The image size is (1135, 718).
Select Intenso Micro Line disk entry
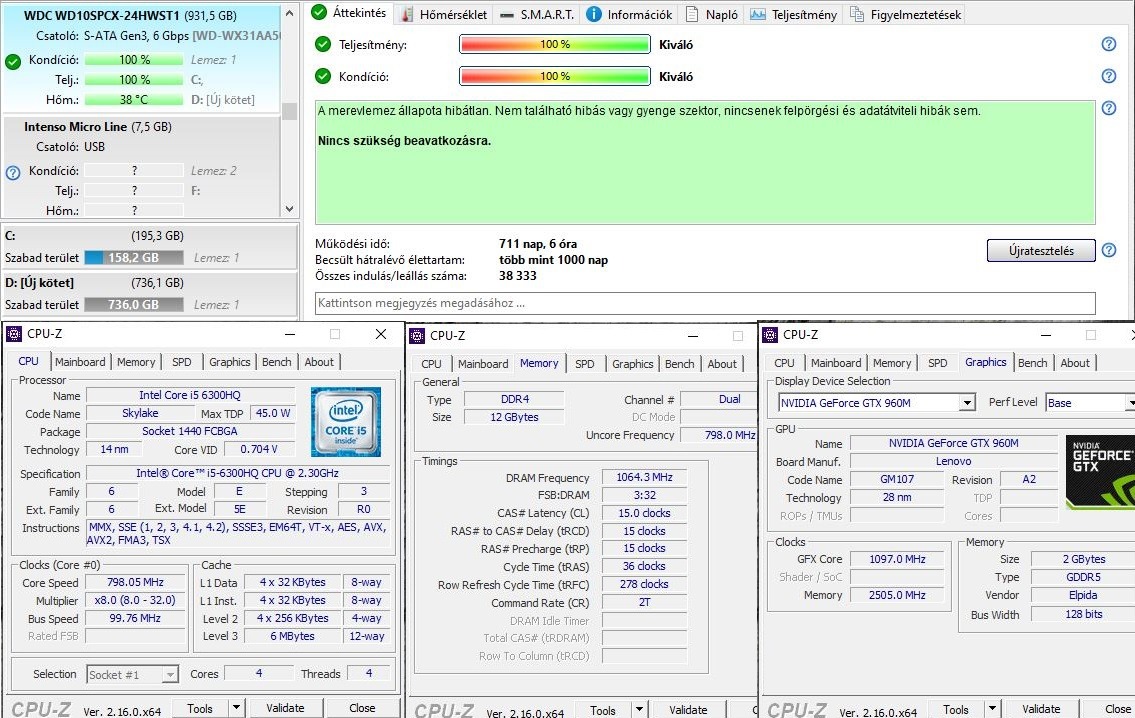click(141, 166)
